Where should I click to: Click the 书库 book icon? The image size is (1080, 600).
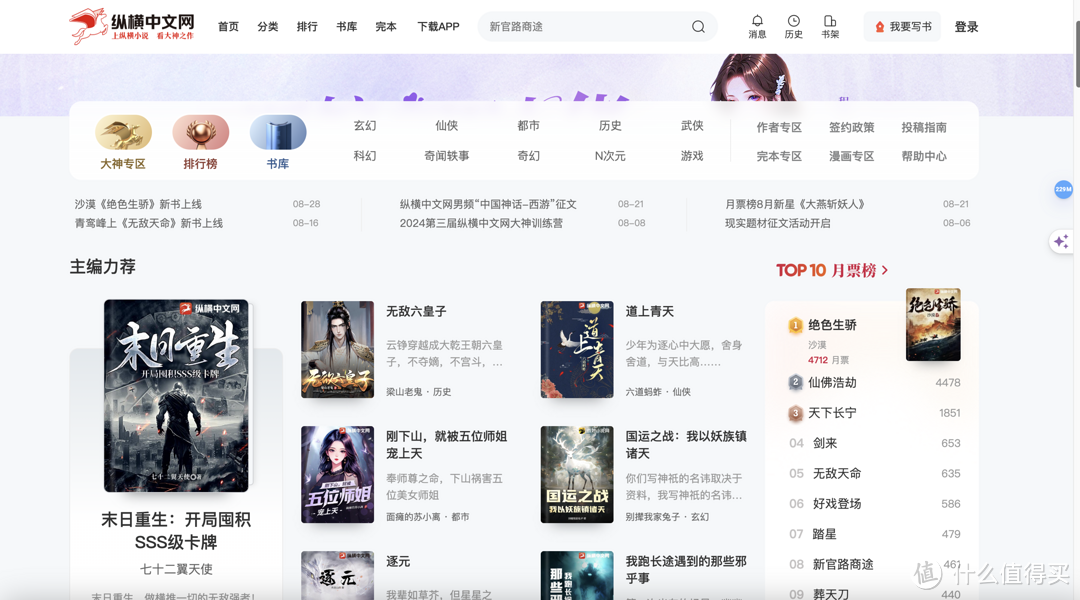click(278, 132)
